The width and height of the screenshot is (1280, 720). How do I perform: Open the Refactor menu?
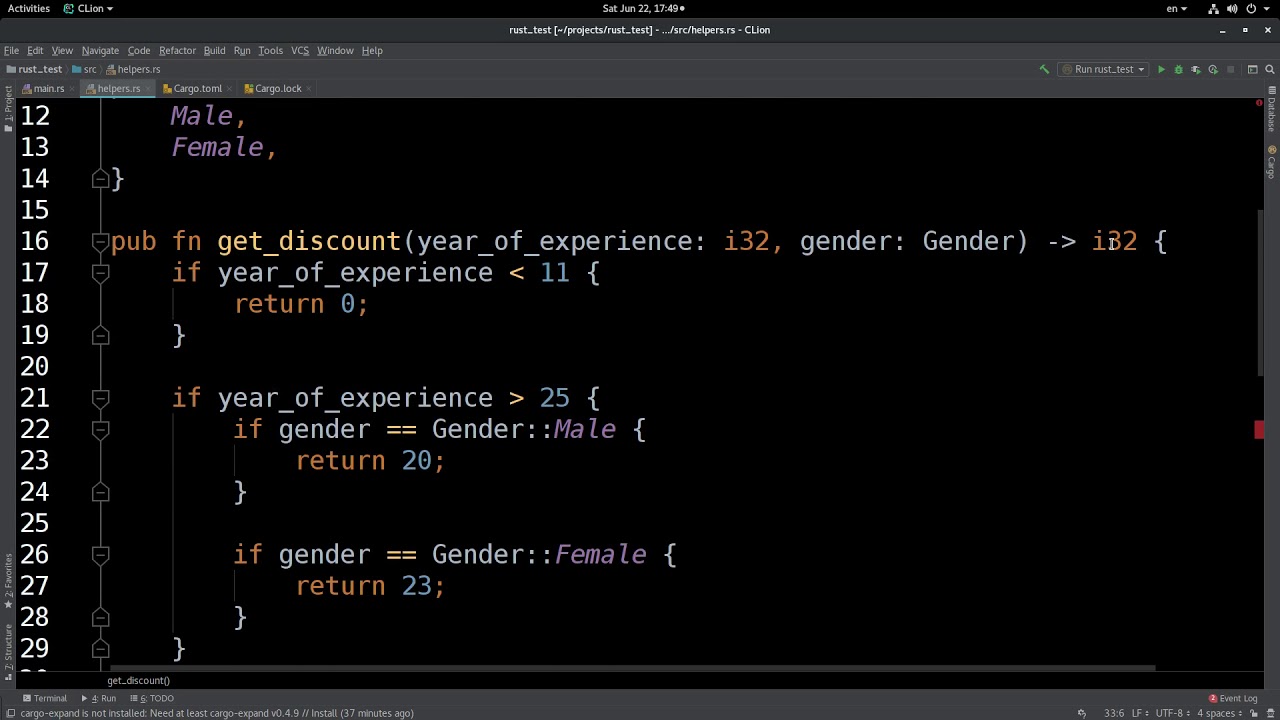click(x=177, y=50)
